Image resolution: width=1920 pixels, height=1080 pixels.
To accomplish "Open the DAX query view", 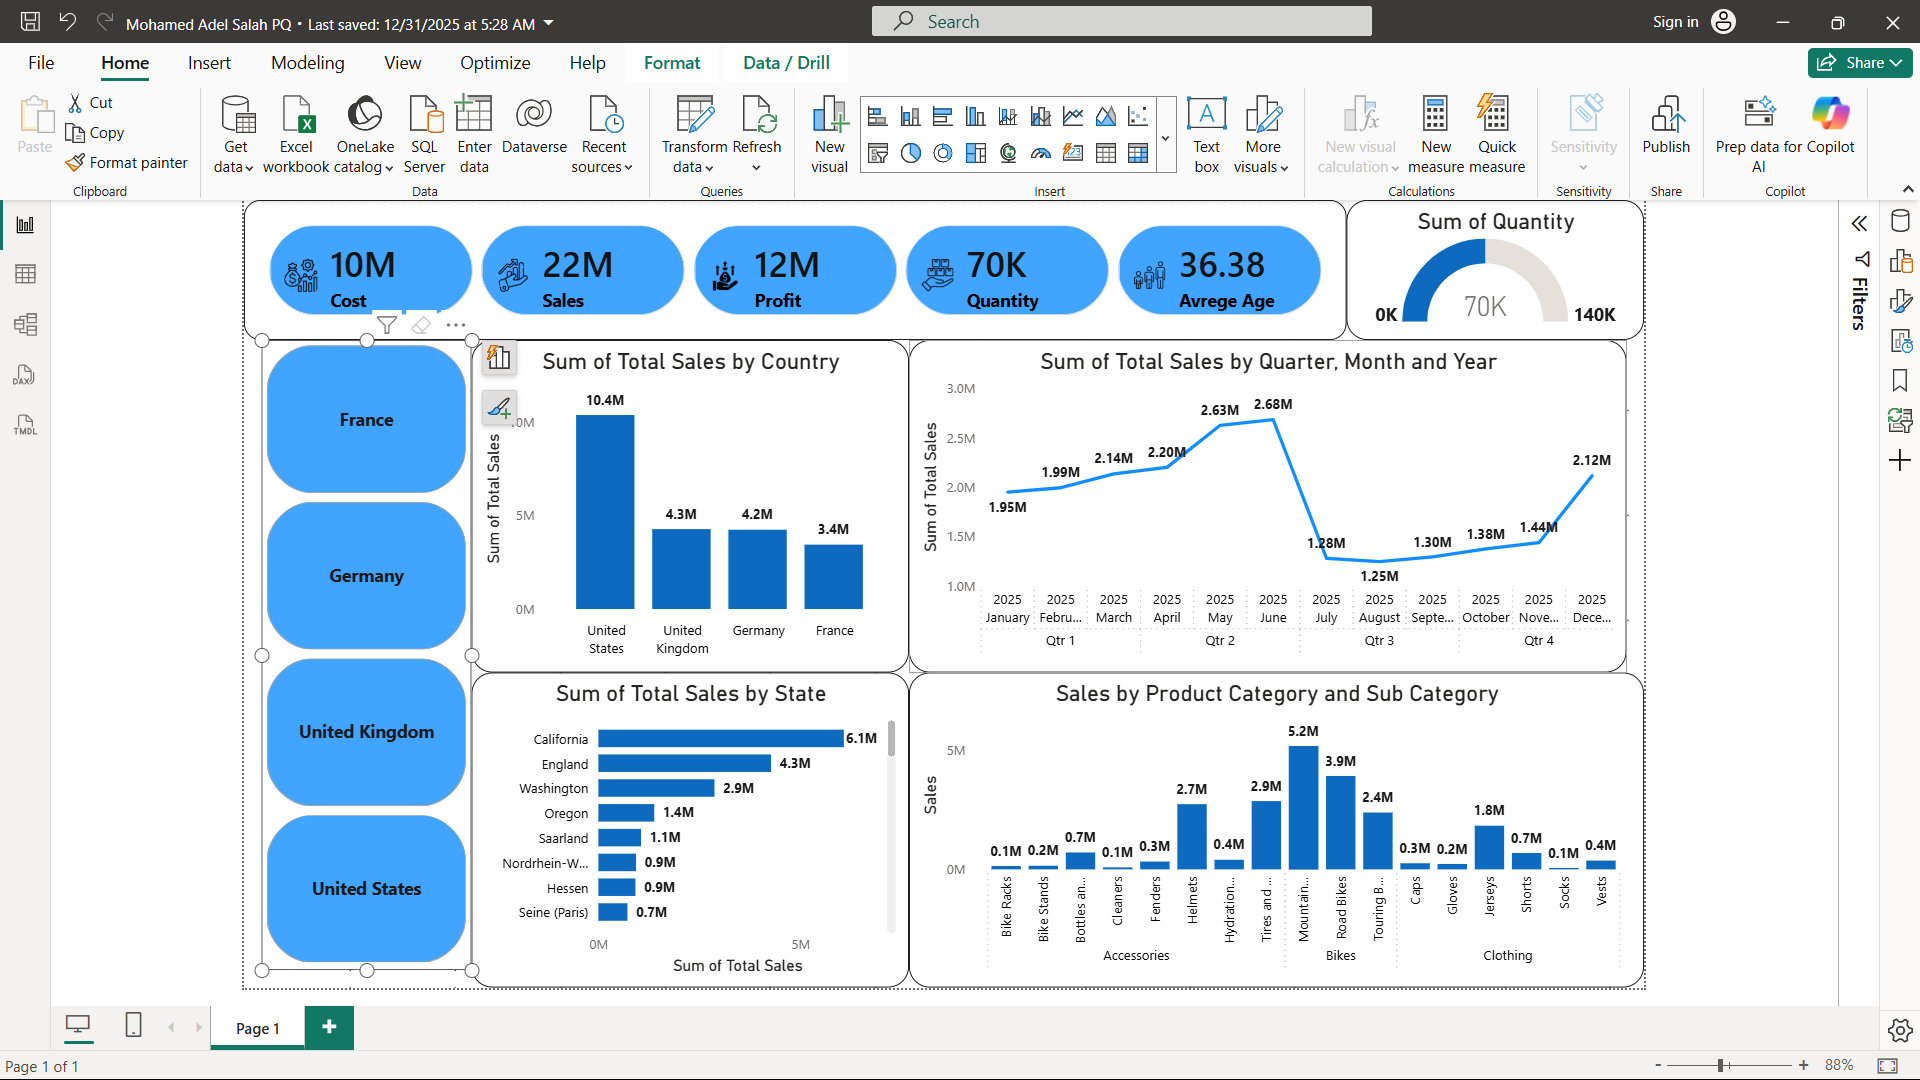I will pyautogui.click(x=24, y=375).
